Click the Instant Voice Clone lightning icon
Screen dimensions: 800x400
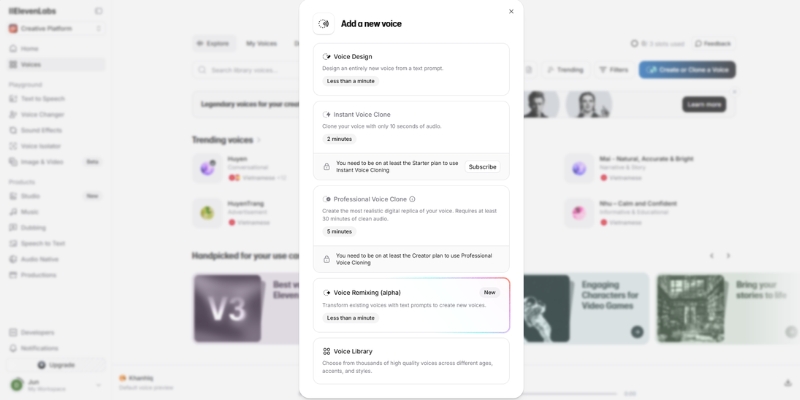tap(327, 115)
